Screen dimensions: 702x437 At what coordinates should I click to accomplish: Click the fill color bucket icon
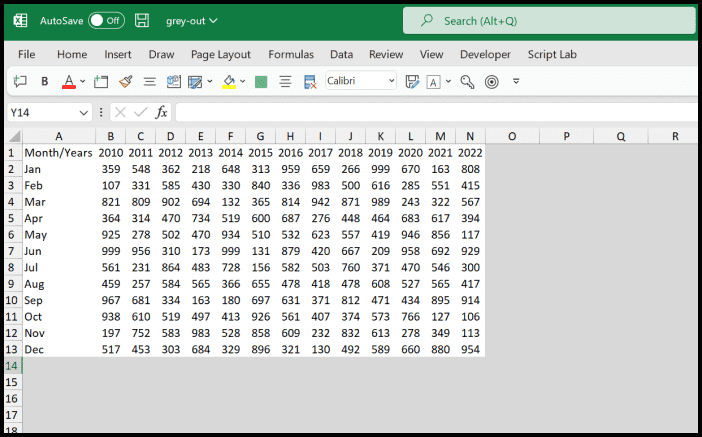point(229,81)
